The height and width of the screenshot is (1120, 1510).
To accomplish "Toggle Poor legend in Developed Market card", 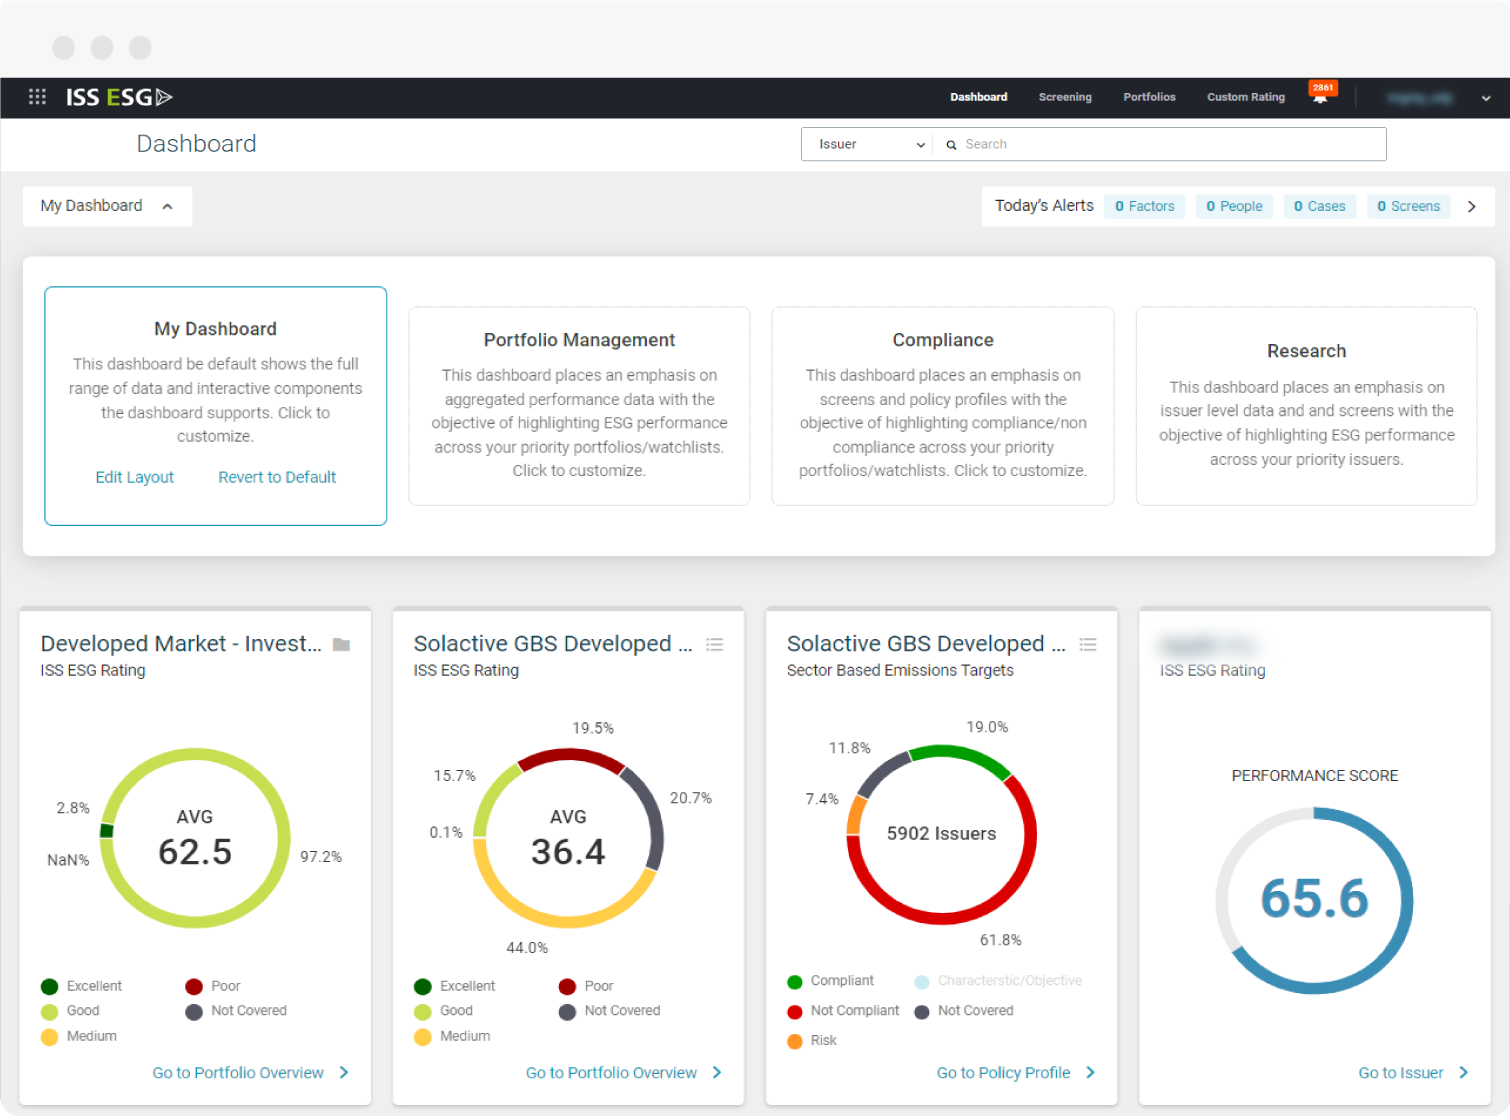I will pyautogui.click(x=213, y=986).
